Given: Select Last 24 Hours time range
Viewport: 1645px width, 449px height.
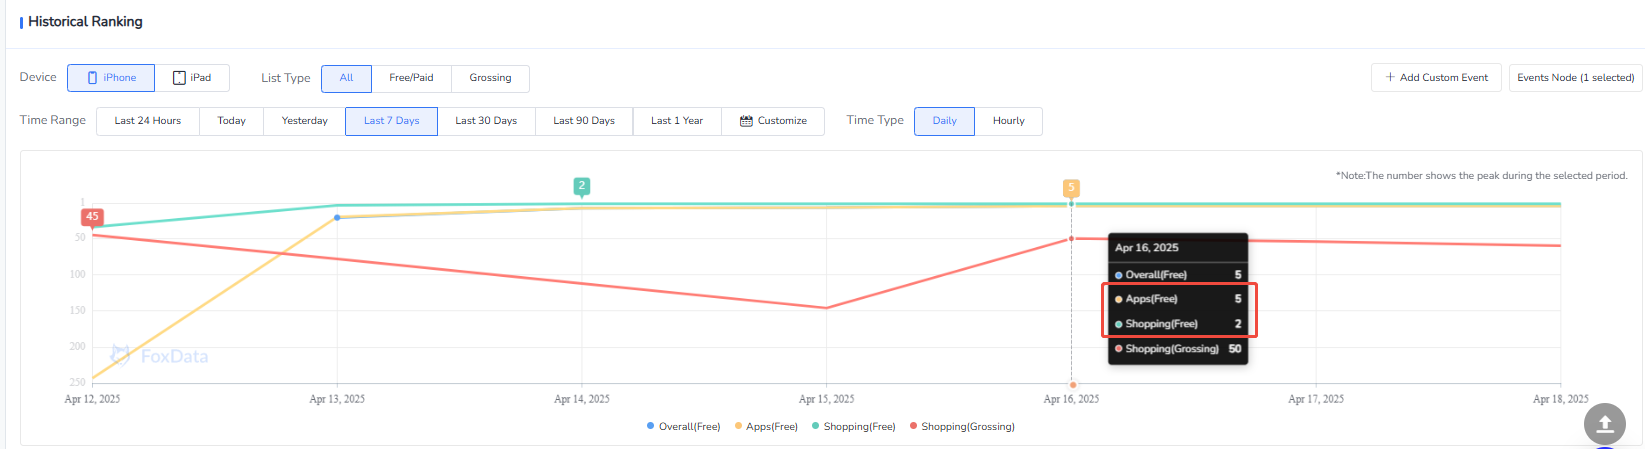Looking at the screenshot, I should [x=148, y=121].
